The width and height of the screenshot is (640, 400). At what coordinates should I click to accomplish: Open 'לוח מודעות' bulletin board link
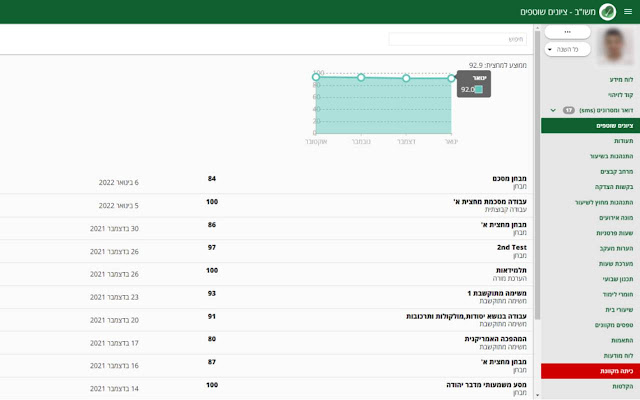coord(618,356)
